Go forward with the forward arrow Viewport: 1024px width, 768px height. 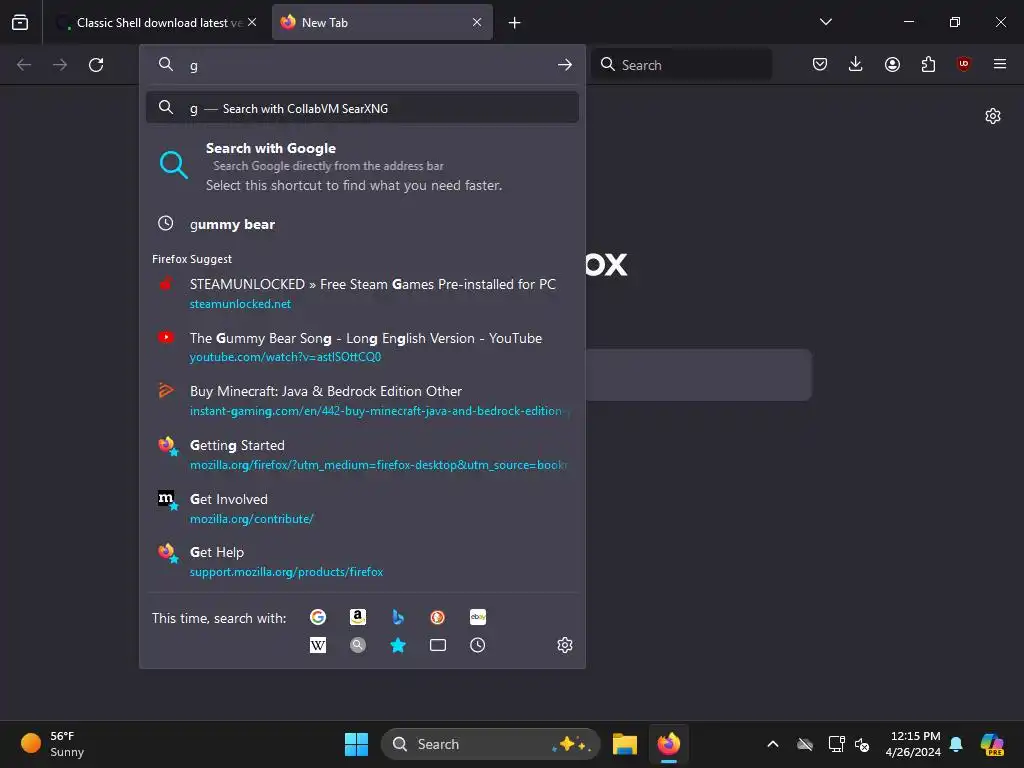60,65
